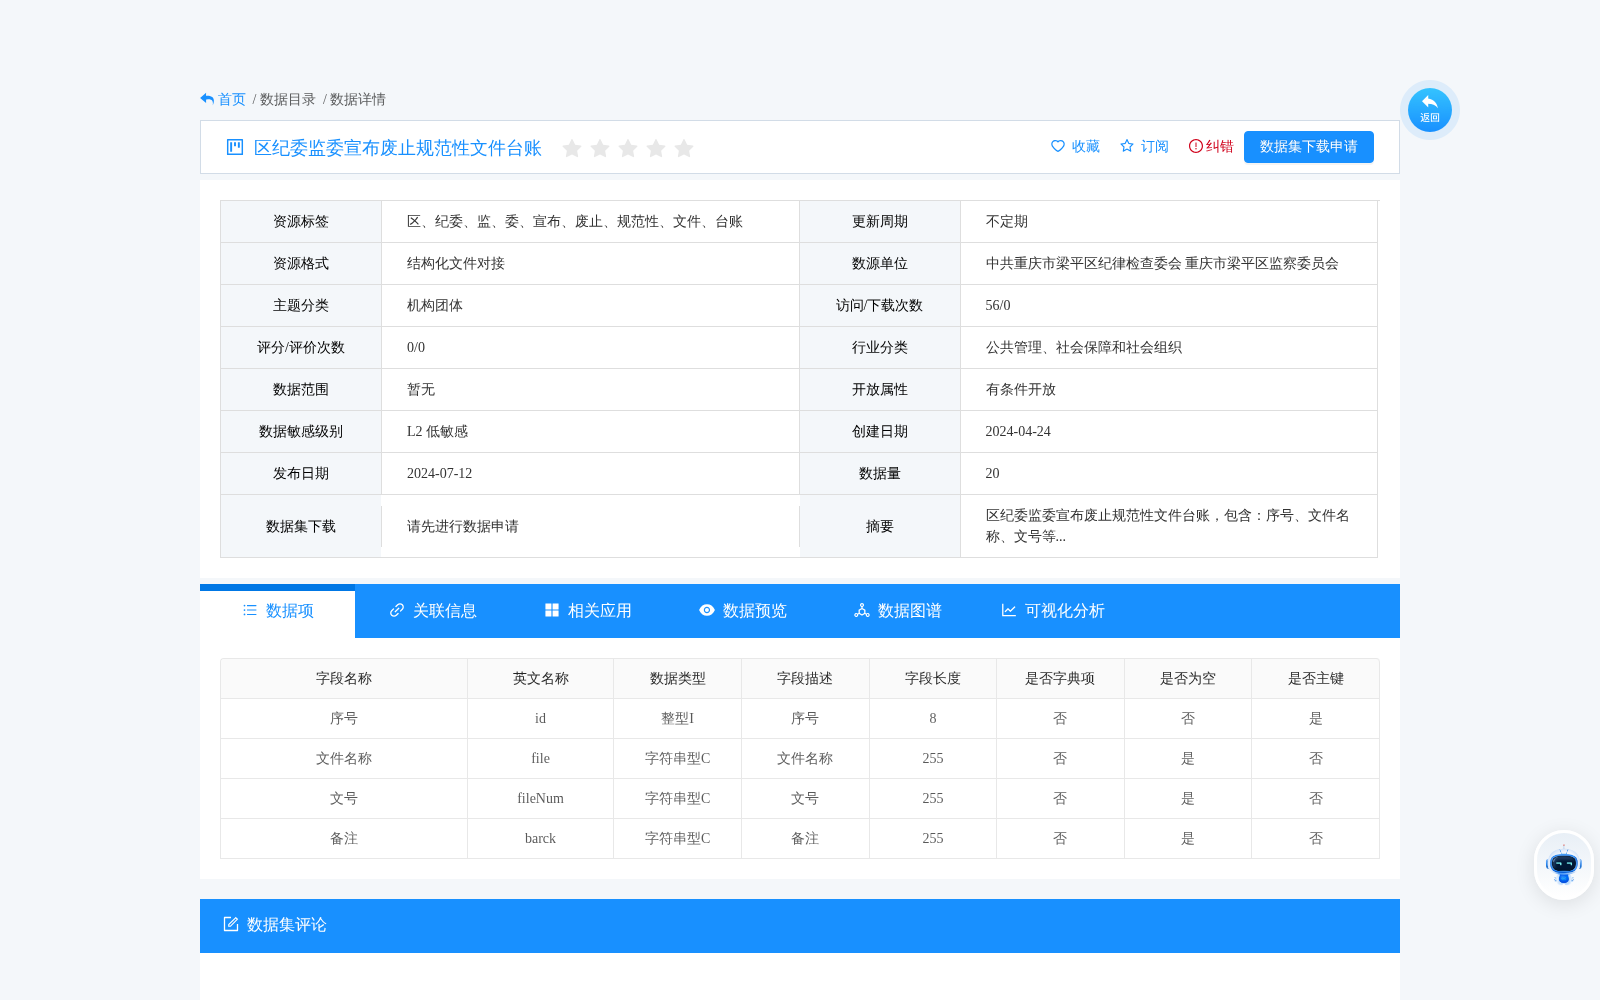
Task: Click the third rating star
Action: coord(628,148)
